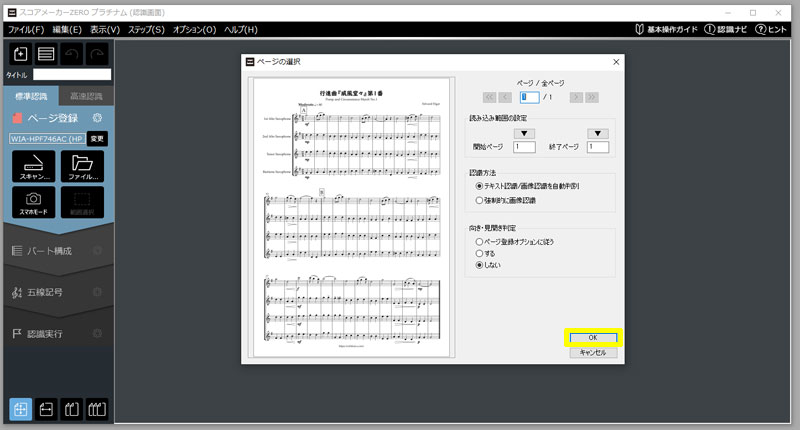Close the ページの選択 dialog

(616, 62)
